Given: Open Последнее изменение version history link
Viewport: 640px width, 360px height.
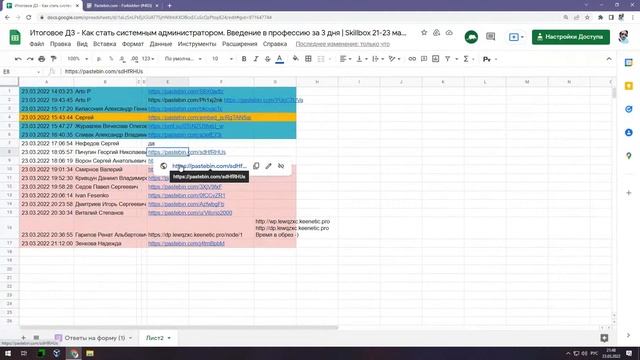Looking at the screenshot, I should point(342,44).
